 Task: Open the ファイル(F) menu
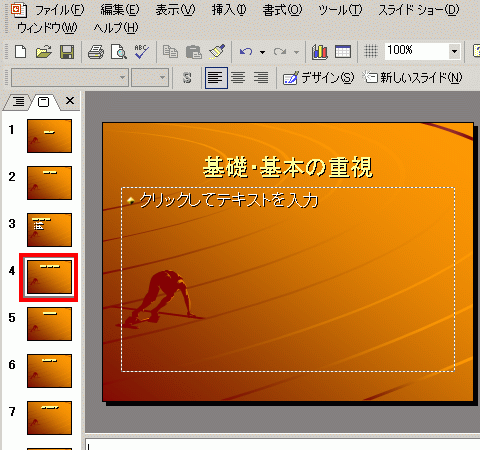click(x=60, y=10)
